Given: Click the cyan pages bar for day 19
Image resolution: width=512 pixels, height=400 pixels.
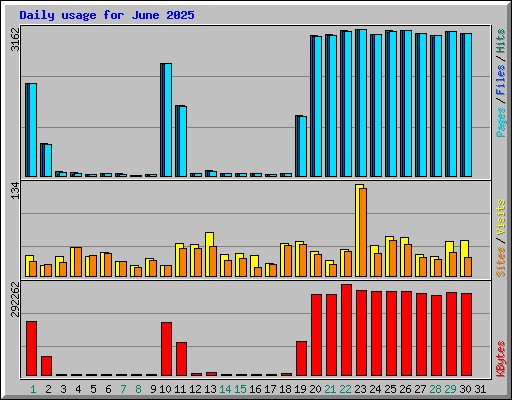Looking at the screenshot, I should pos(303,147).
